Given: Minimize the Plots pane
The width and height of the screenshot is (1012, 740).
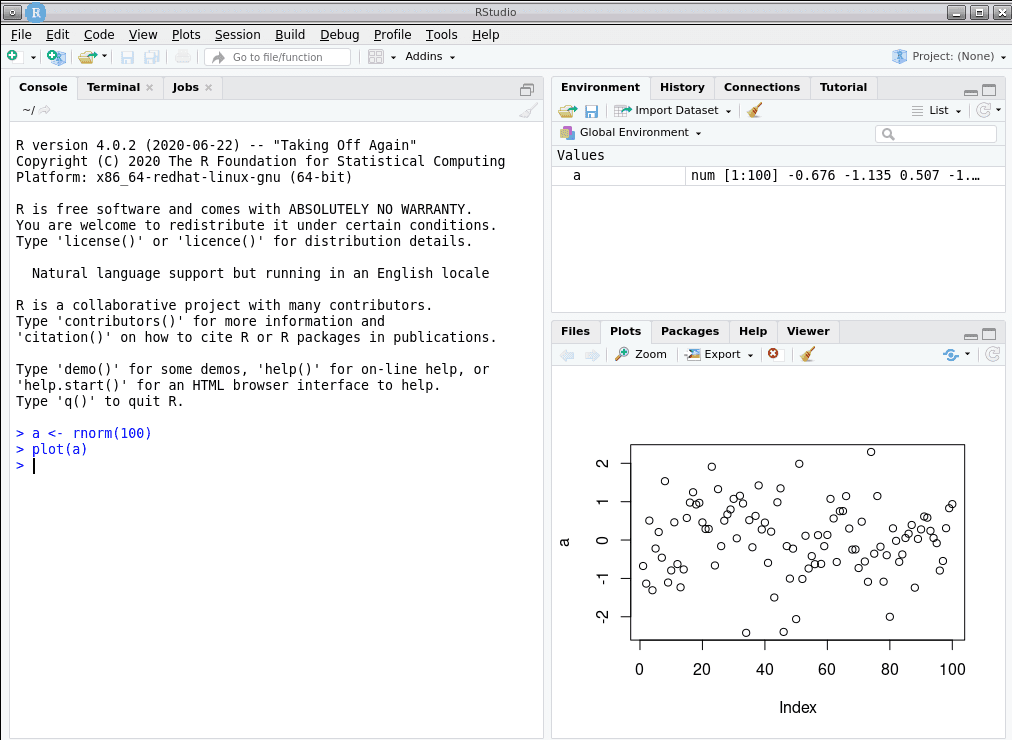Looking at the screenshot, I should [x=970, y=336].
